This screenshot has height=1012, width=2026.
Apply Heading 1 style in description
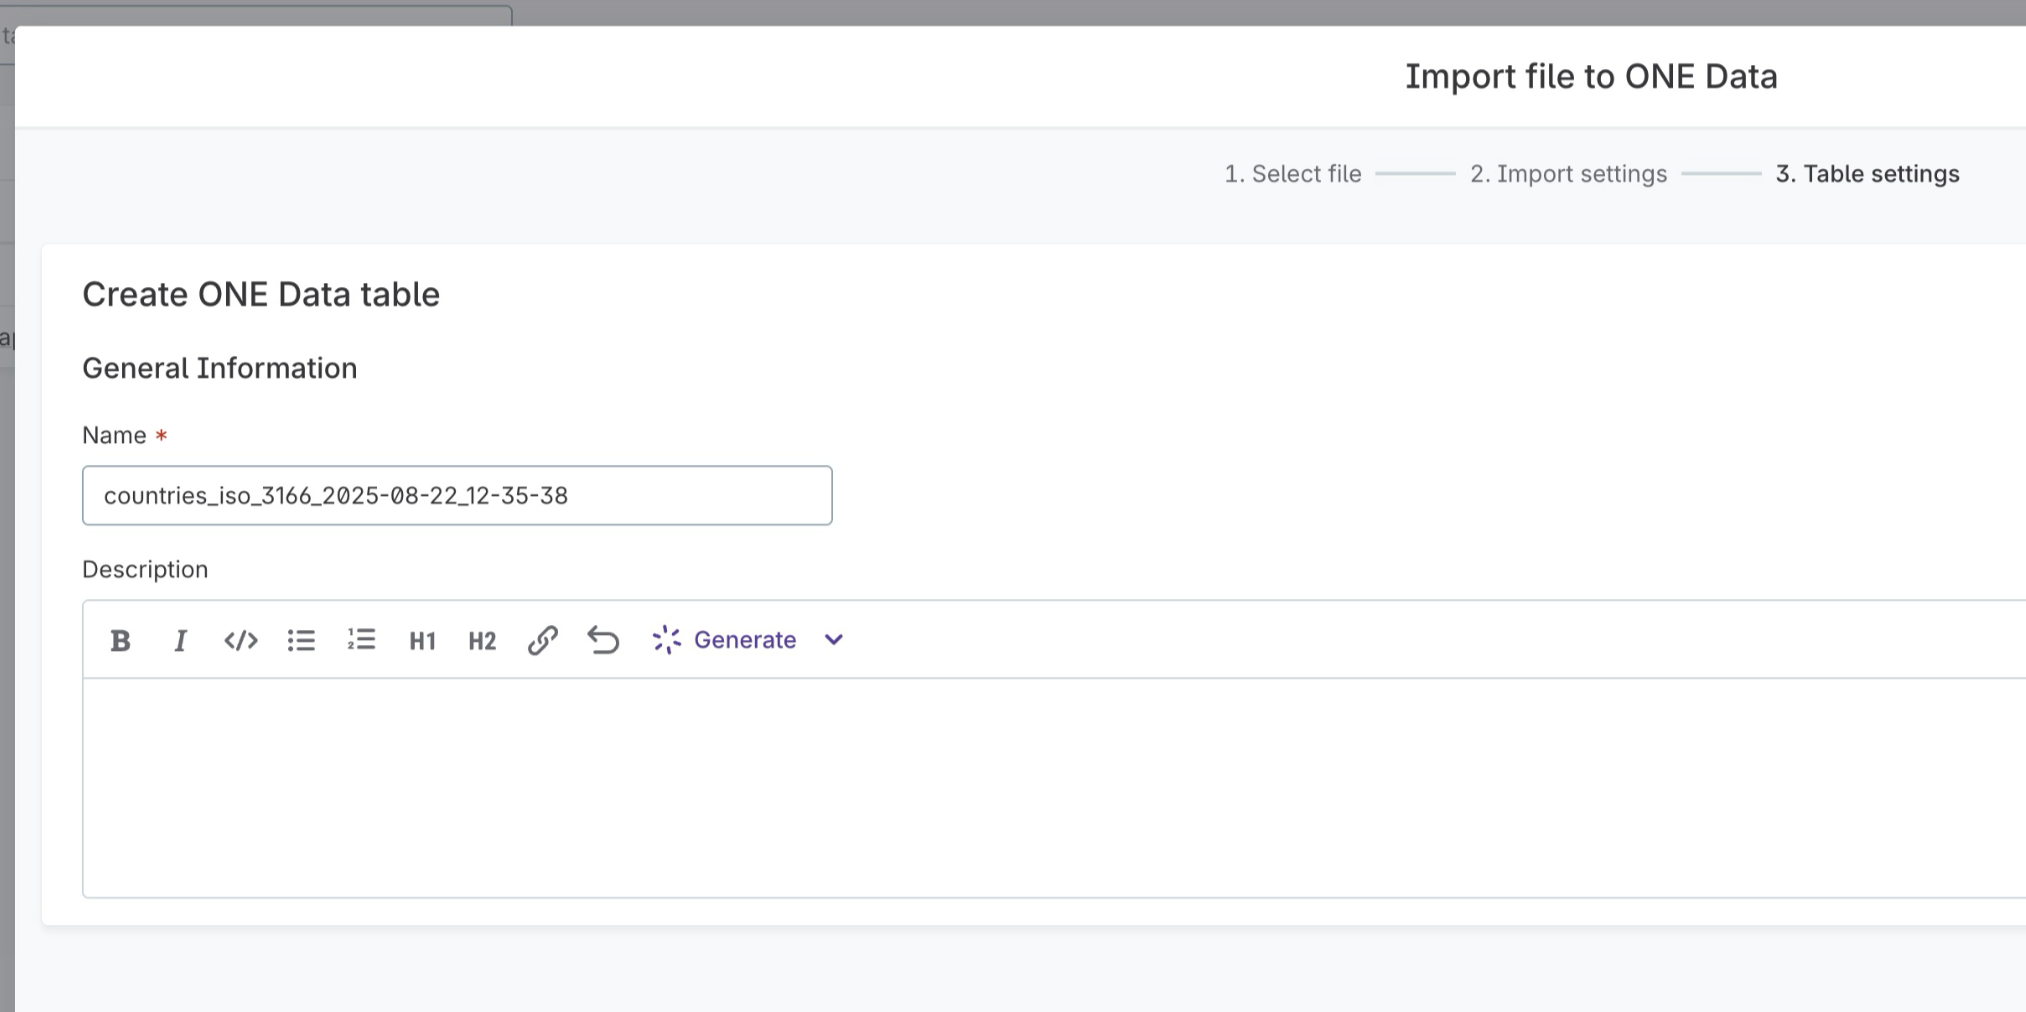click(422, 640)
